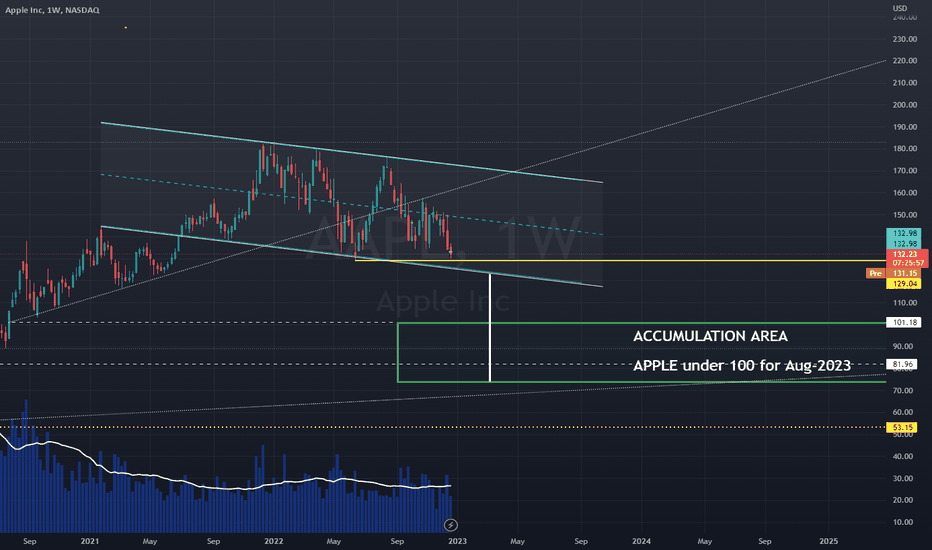Click the 2022 label on the time axis
Image resolution: width=932 pixels, height=550 pixels.
[x=273, y=541]
